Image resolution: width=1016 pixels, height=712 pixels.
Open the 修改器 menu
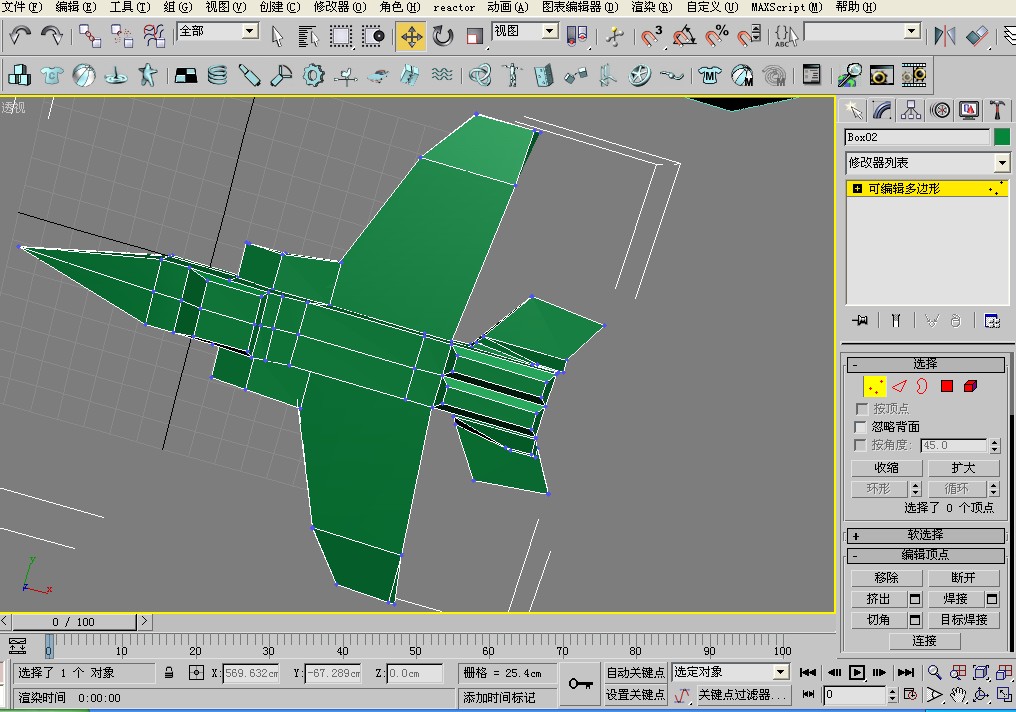pos(340,7)
